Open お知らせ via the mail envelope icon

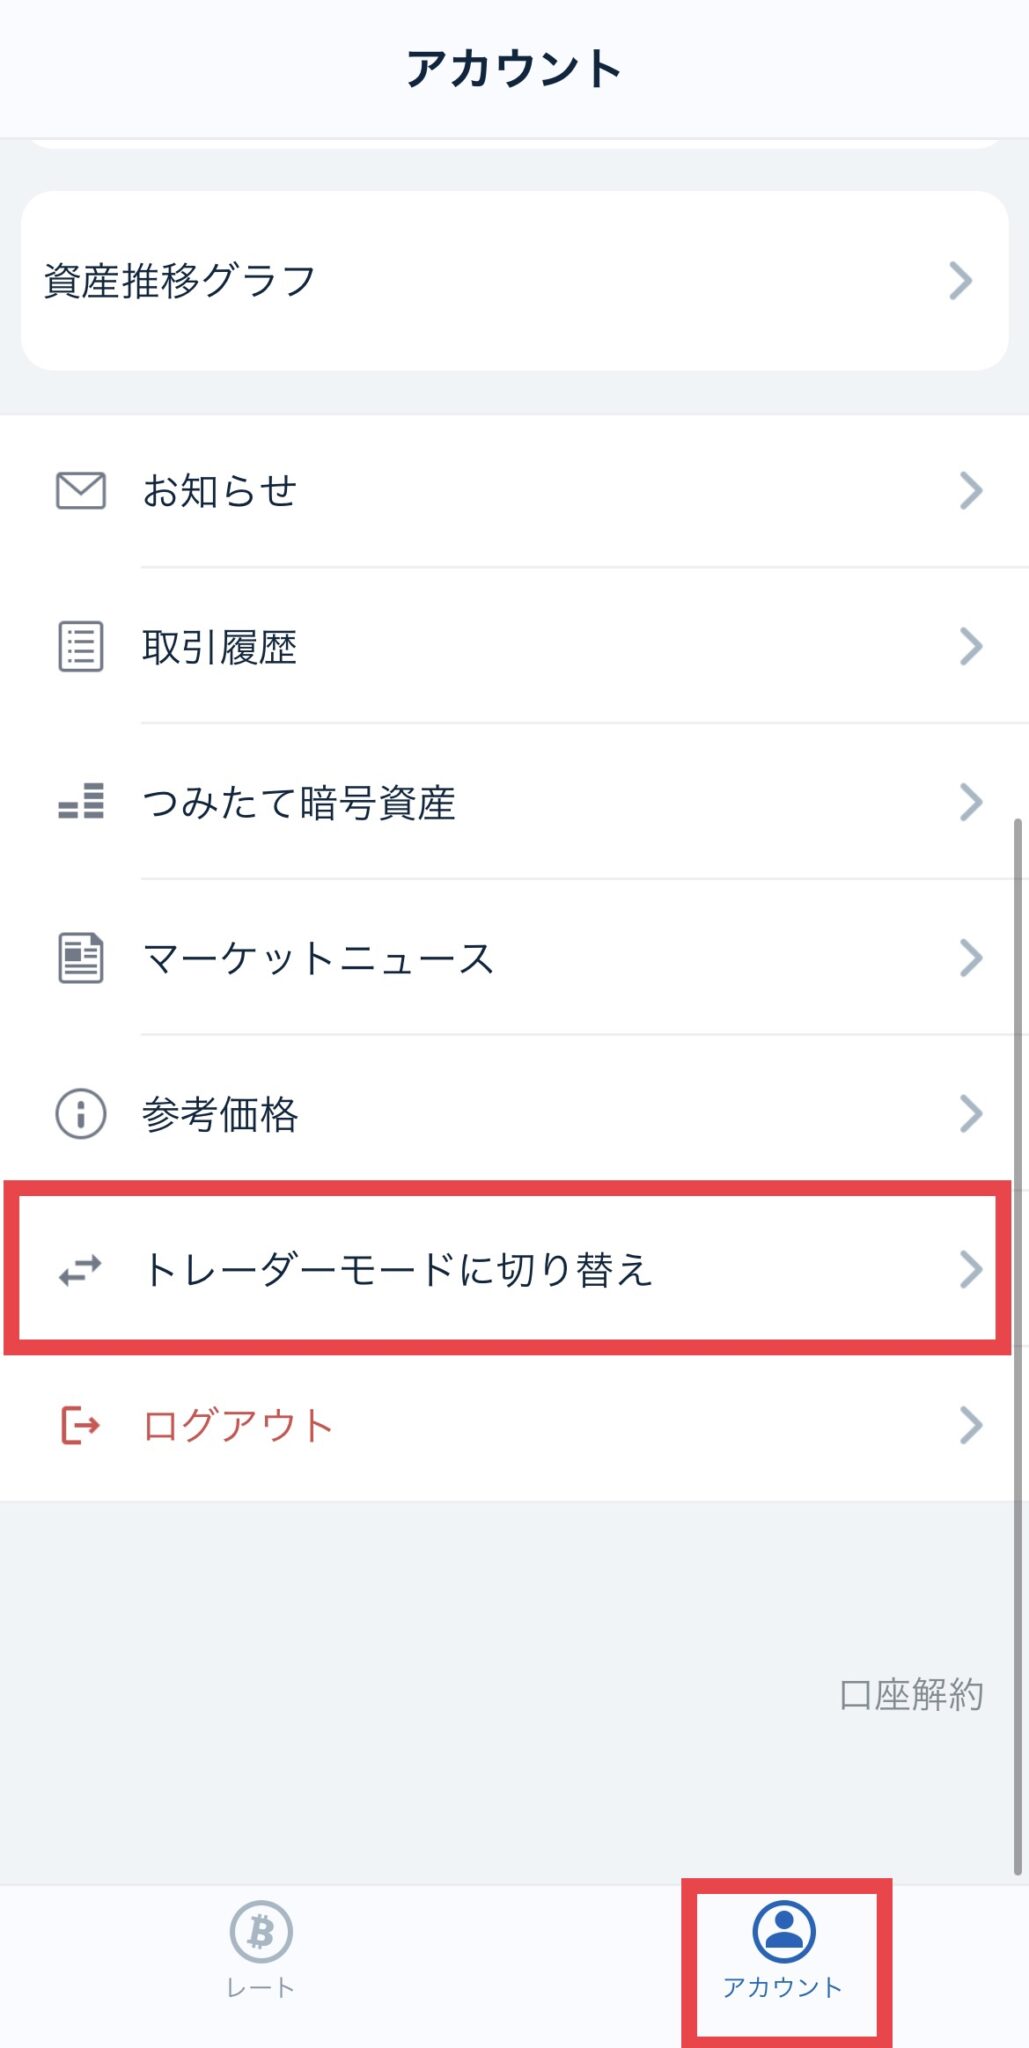(81, 490)
